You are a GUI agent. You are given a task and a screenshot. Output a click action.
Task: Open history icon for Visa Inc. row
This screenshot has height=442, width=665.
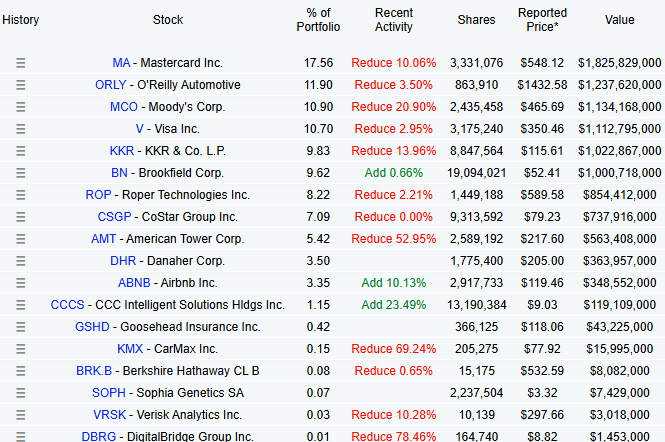pyautogui.click(x=20, y=129)
